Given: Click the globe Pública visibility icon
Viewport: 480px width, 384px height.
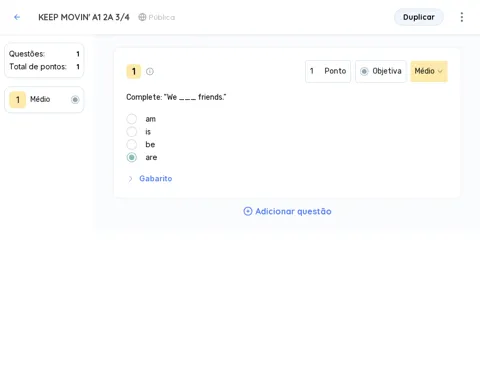Looking at the screenshot, I should click(142, 17).
